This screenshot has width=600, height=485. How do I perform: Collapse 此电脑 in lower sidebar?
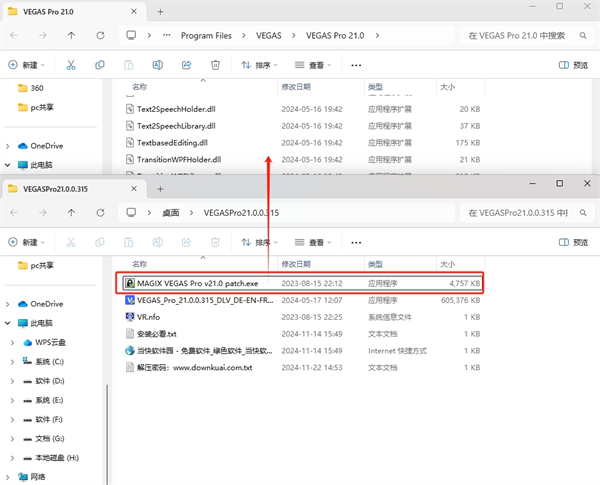point(8,323)
